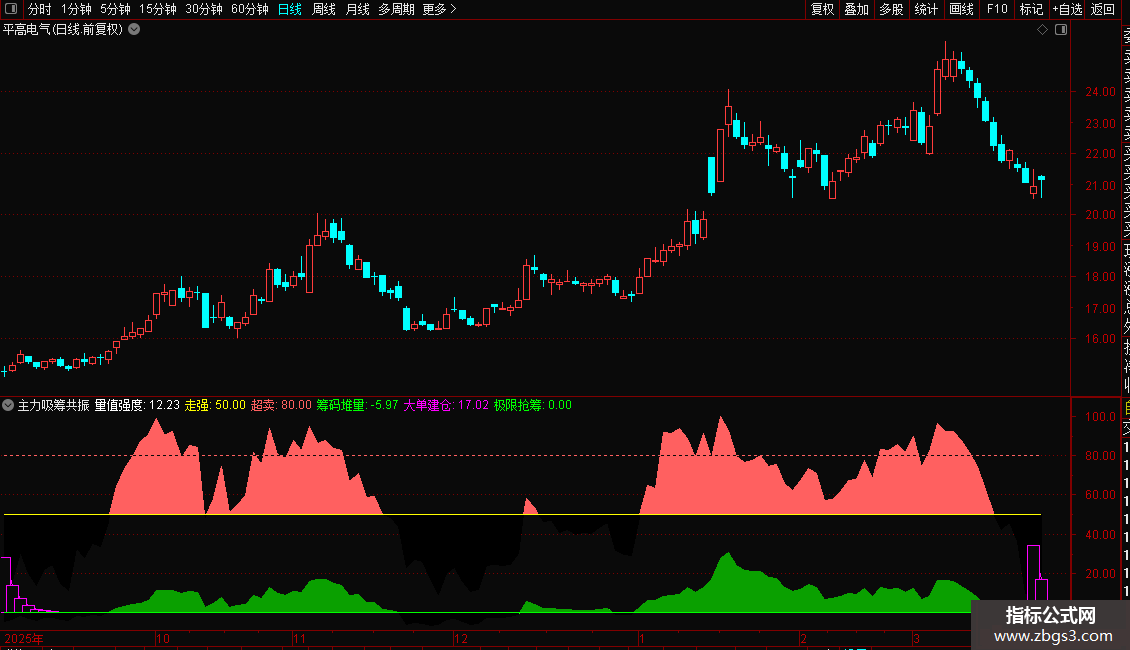
Task: Click the 叠加 overlay button
Action: (857, 9)
